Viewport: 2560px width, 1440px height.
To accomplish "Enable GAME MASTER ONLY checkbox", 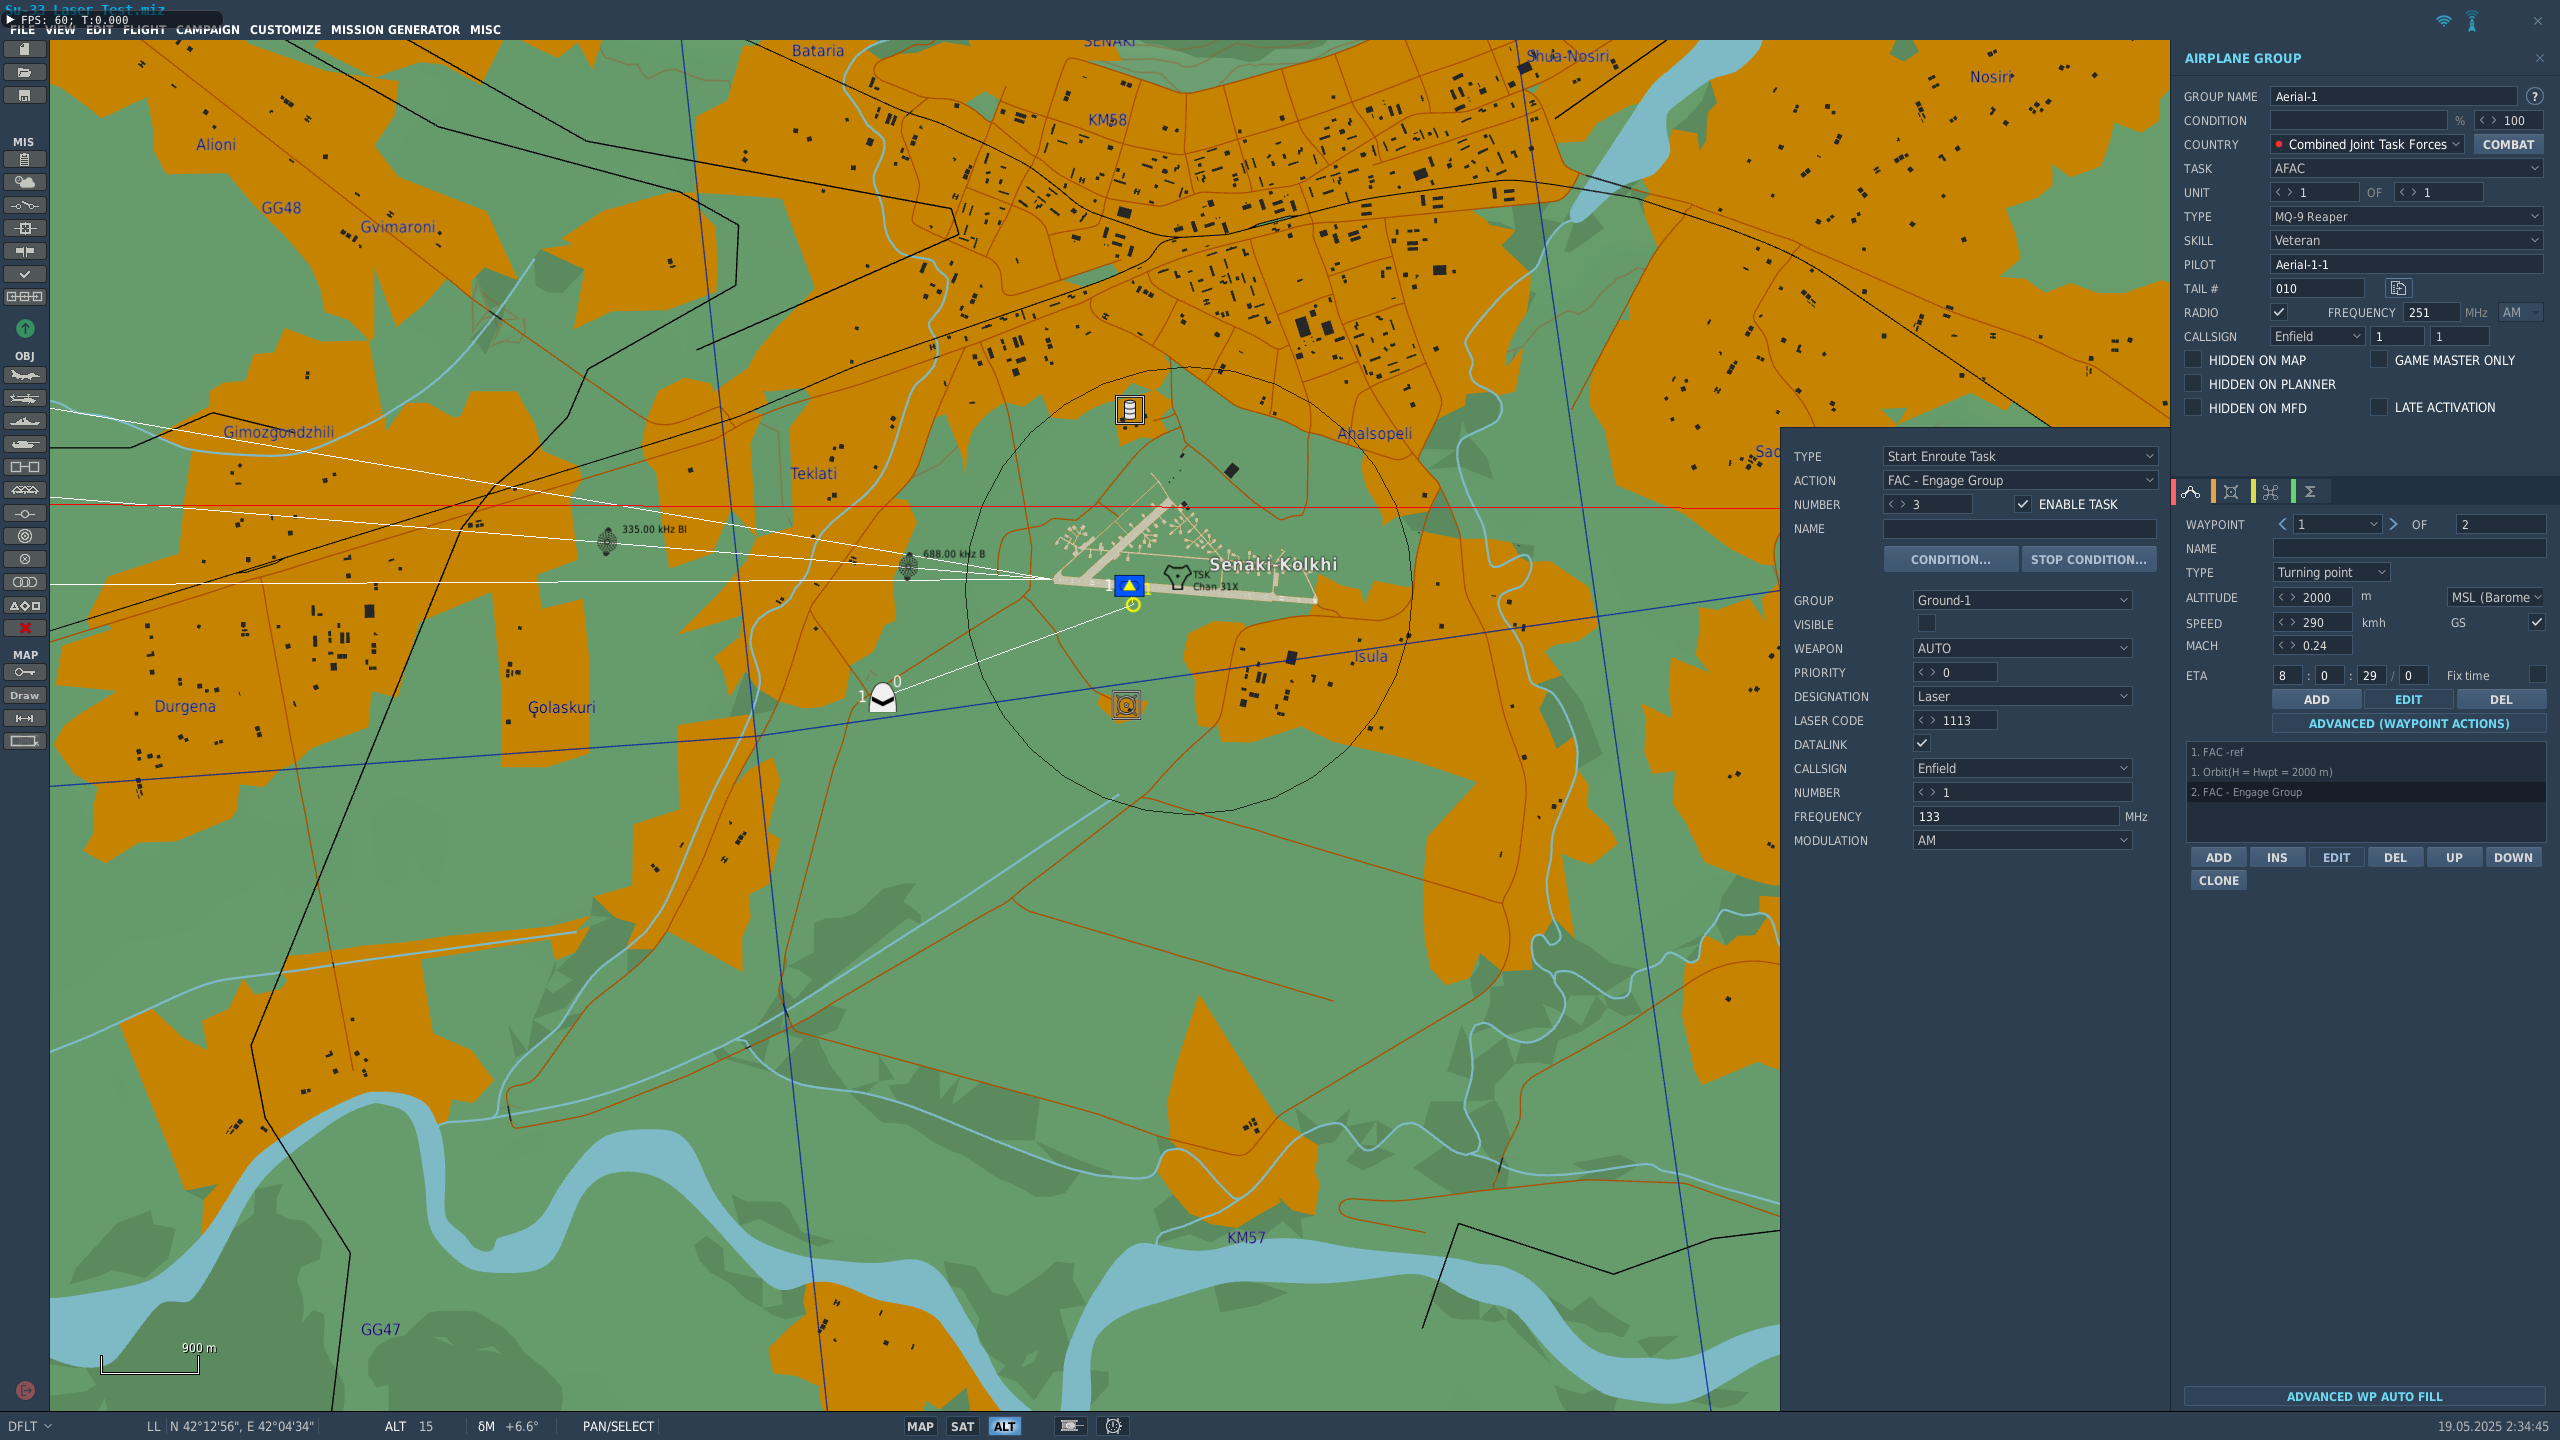I will (2379, 360).
